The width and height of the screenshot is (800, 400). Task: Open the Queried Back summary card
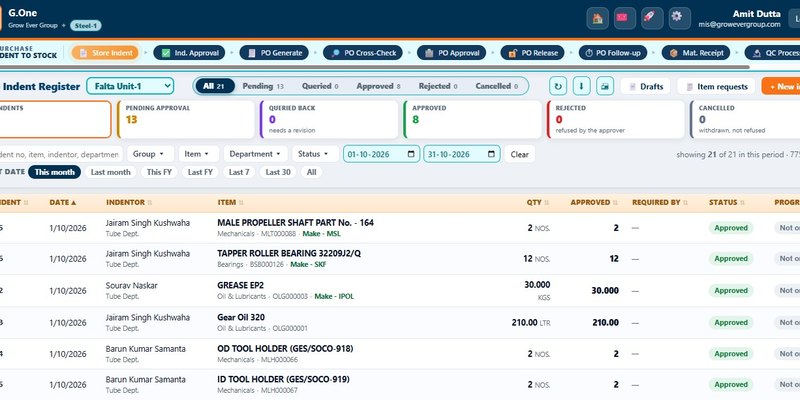pyautogui.click(x=329, y=119)
